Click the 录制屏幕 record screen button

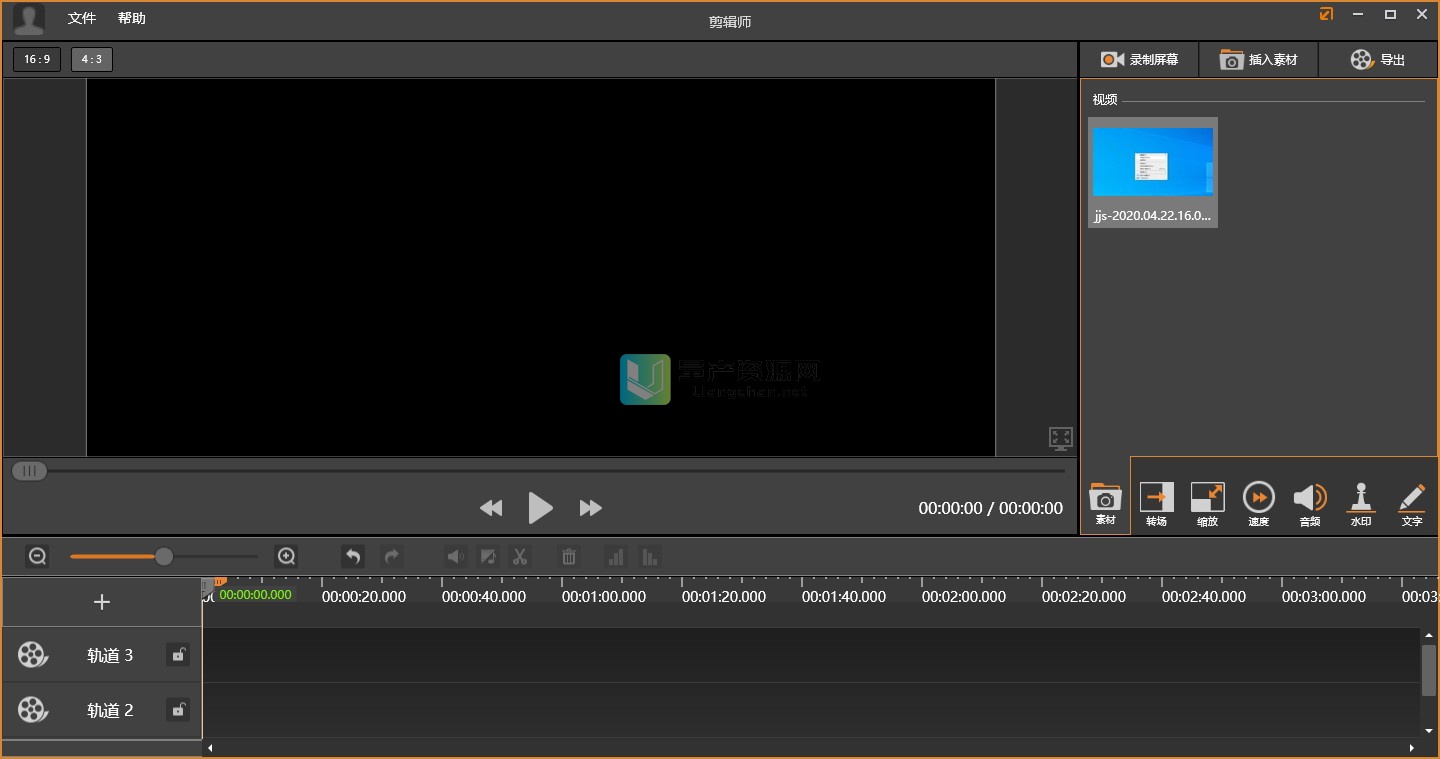pyautogui.click(x=1139, y=60)
